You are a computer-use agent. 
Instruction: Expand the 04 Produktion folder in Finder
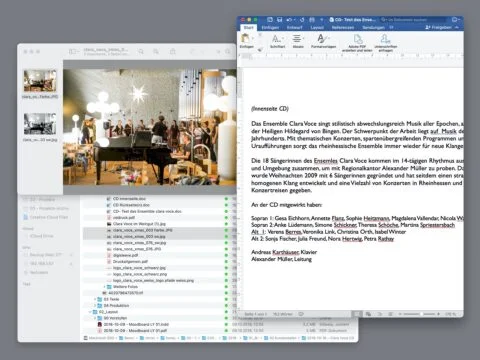(95, 306)
